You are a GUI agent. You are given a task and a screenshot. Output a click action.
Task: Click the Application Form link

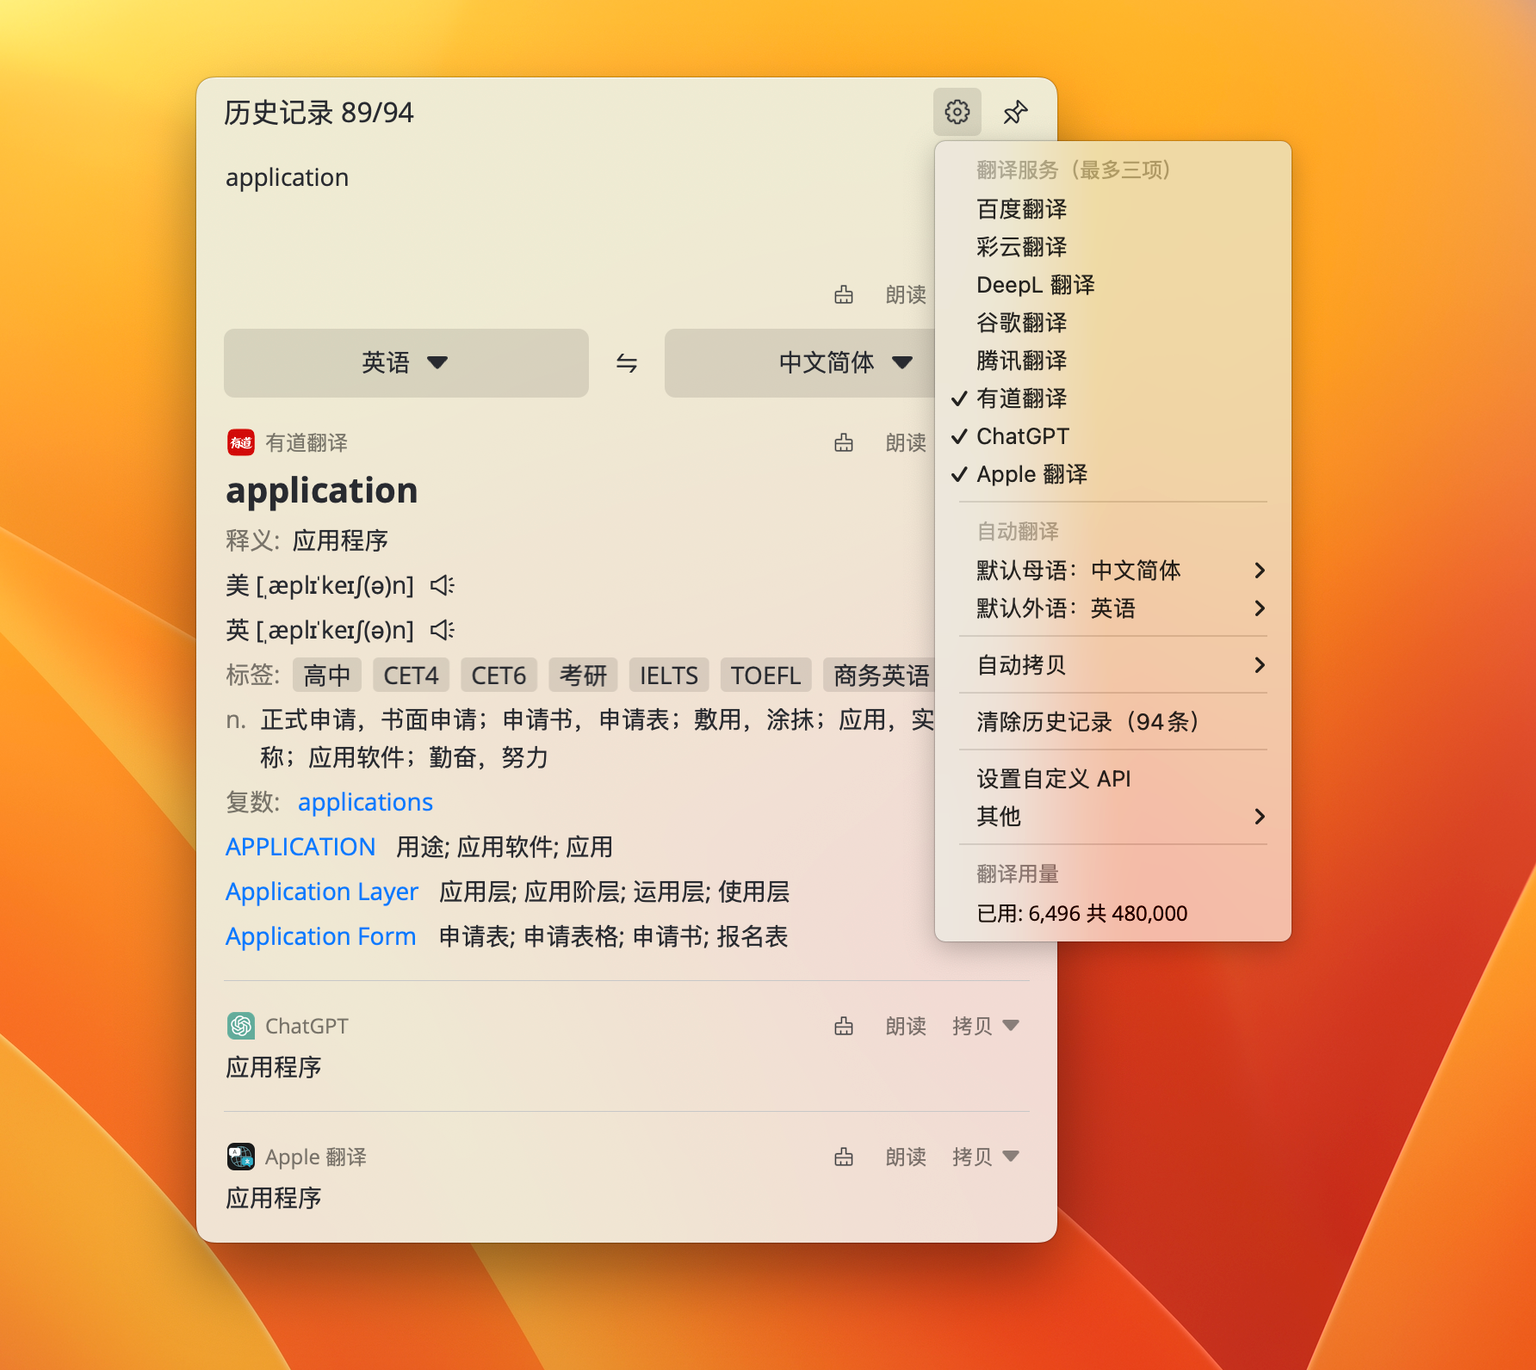click(x=320, y=936)
